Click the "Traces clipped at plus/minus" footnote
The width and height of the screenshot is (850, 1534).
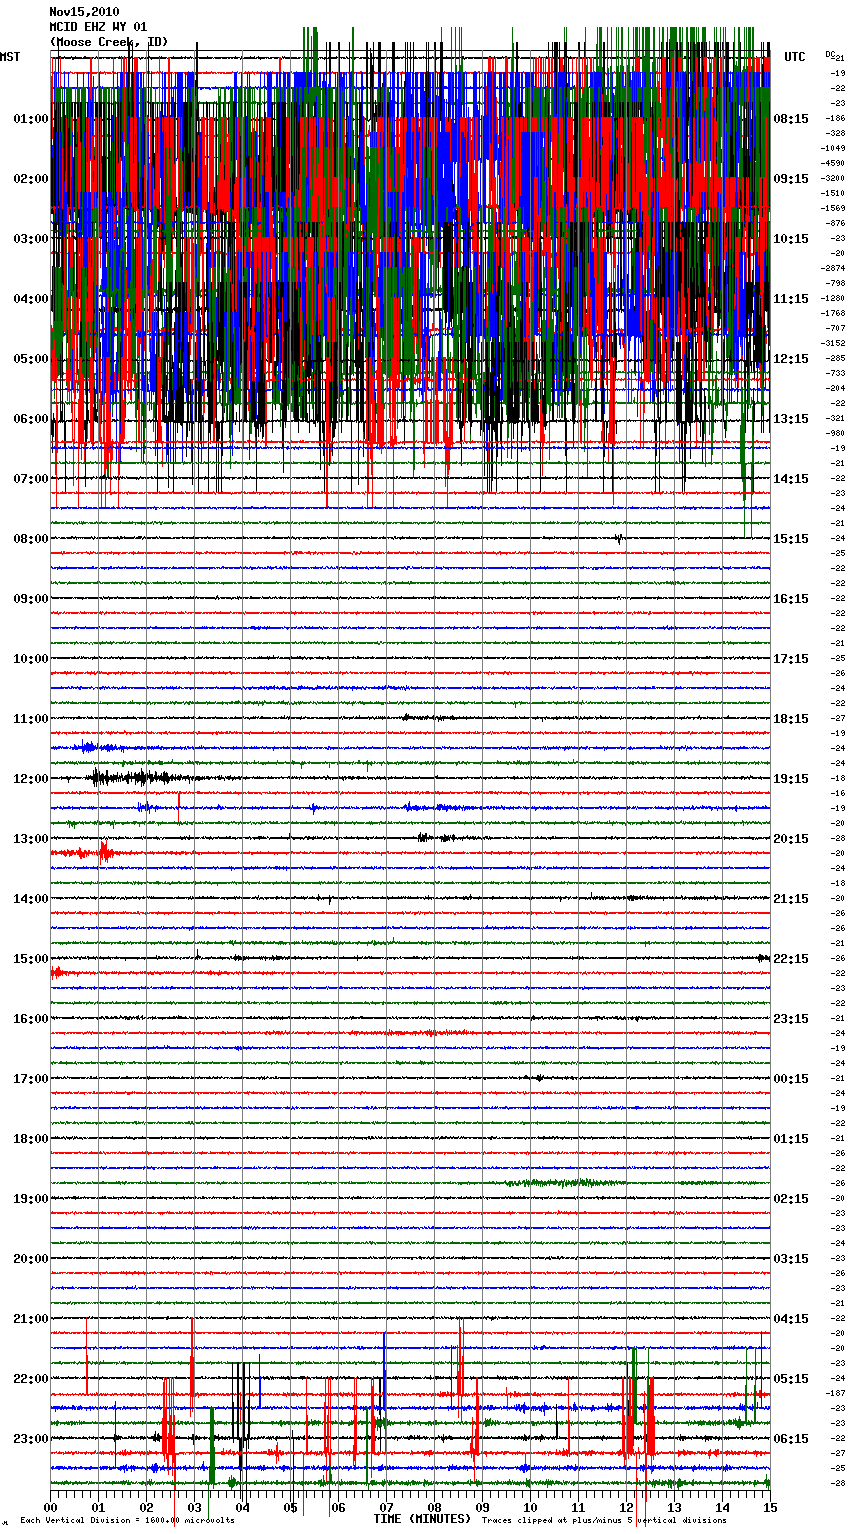click(604, 1521)
